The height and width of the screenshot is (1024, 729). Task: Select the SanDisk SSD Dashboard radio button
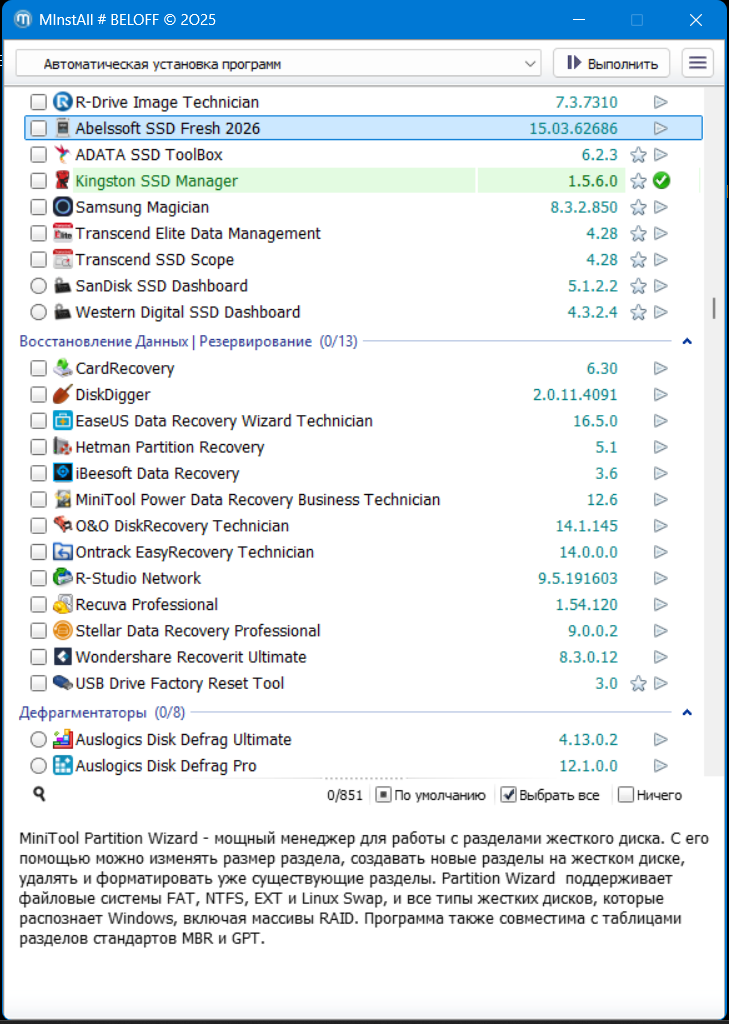click(x=38, y=286)
